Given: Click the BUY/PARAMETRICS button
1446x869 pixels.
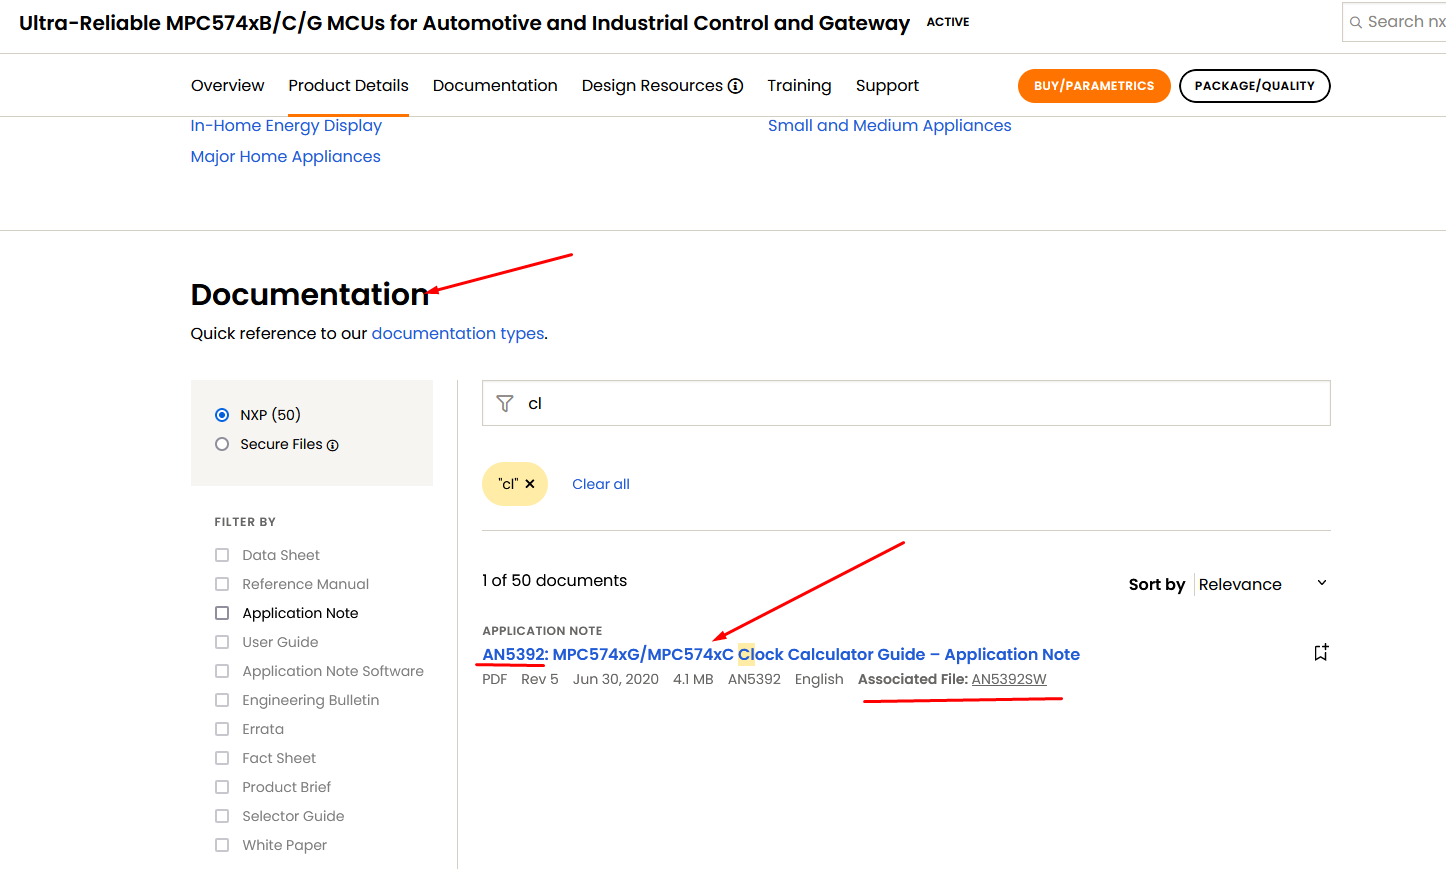Looking at the screenshot, I should pyautogui.click(x=1094, y=86).
